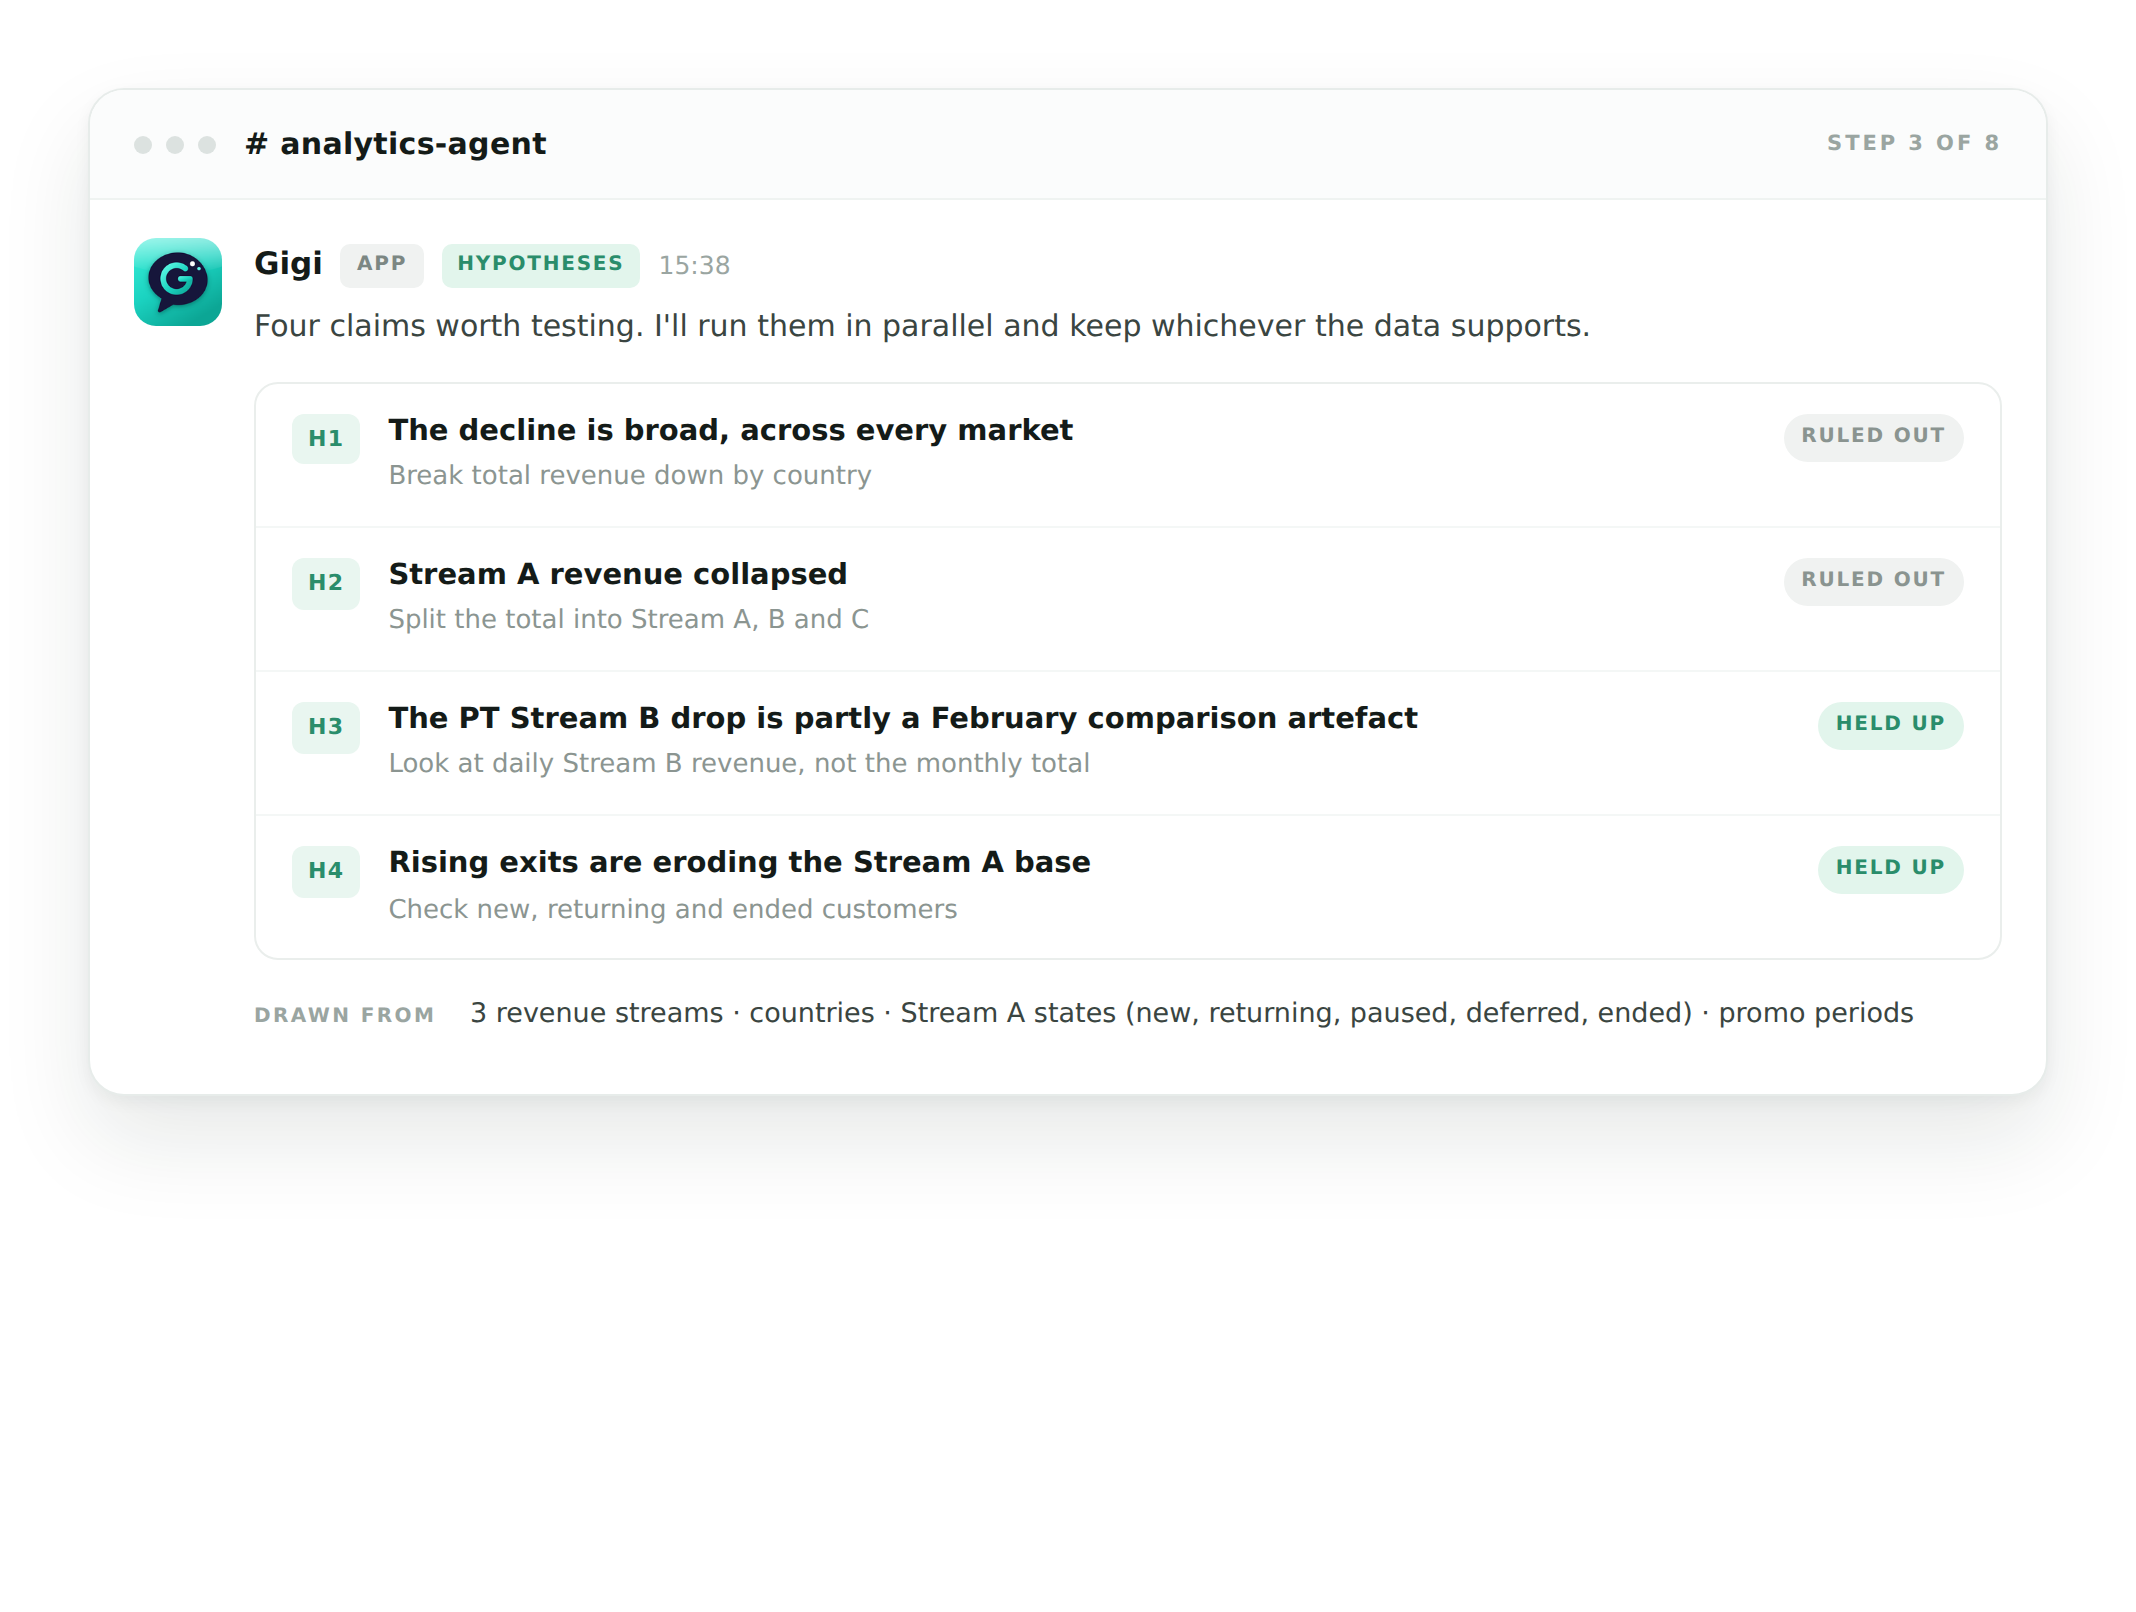The image size is (2136, 1612).
Task: Click the # analytics-agent channel title
Action: point(396,144)
